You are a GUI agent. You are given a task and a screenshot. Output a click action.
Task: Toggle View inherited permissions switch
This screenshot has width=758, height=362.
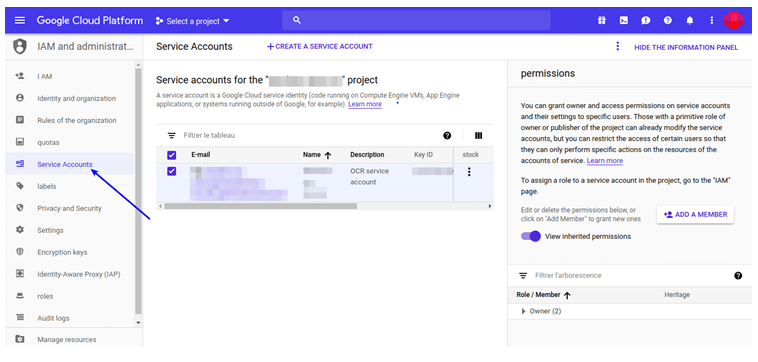tap(530, 236)
